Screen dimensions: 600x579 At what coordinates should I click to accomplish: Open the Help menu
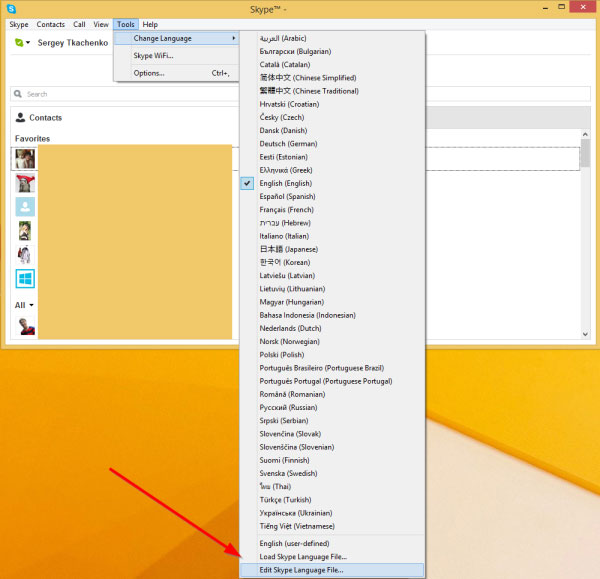tap(150, 24)
